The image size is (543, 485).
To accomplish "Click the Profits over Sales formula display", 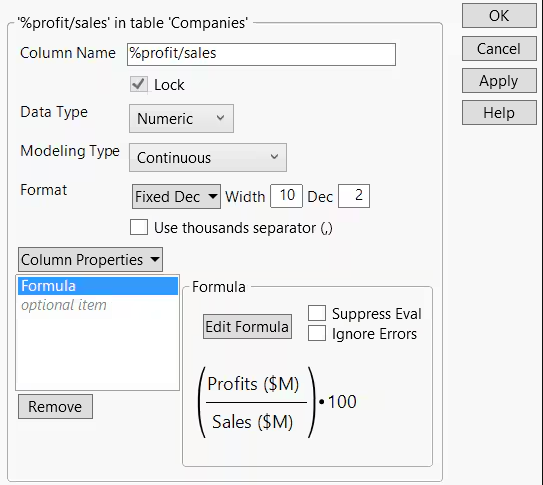I will pyautogui.click(x=277, y=402).
